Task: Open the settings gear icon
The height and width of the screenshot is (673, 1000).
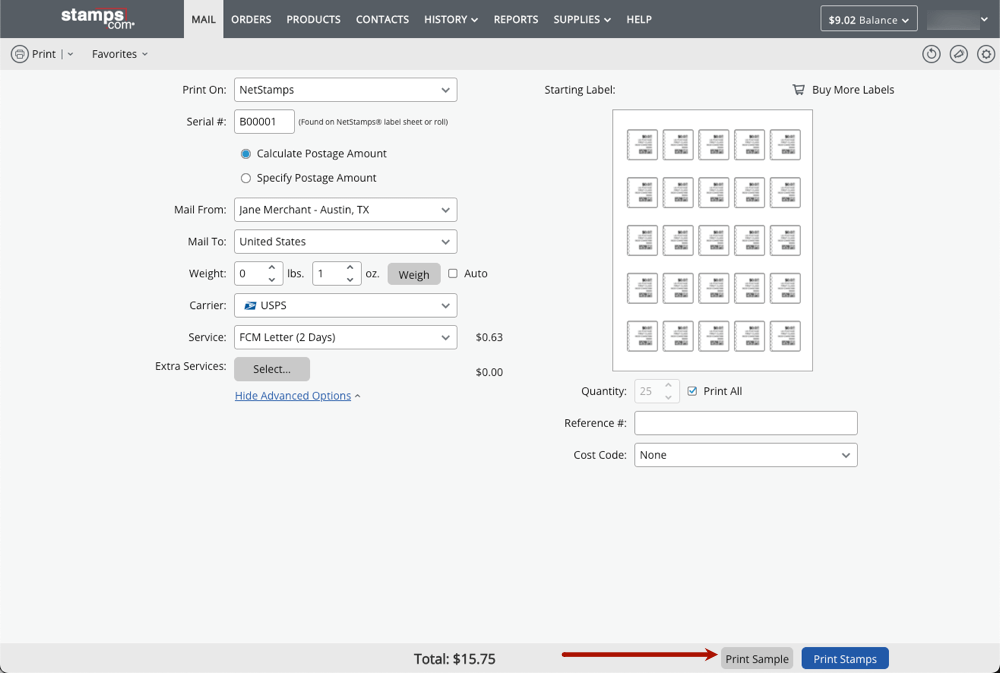Action: 986,54
